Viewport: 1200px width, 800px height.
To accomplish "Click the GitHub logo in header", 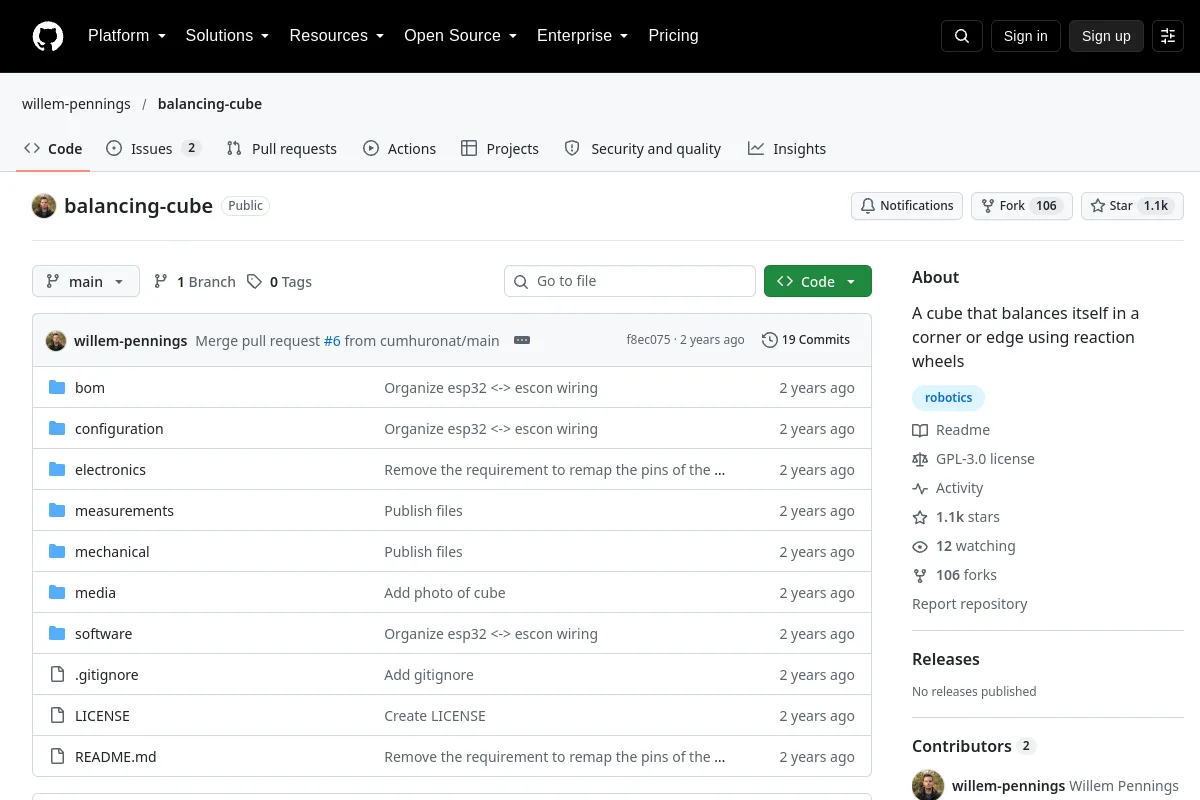I will pos(48,36).
